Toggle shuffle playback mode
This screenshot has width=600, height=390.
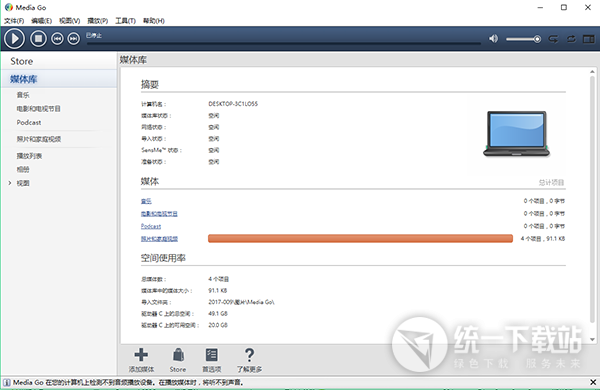[553, 39]
